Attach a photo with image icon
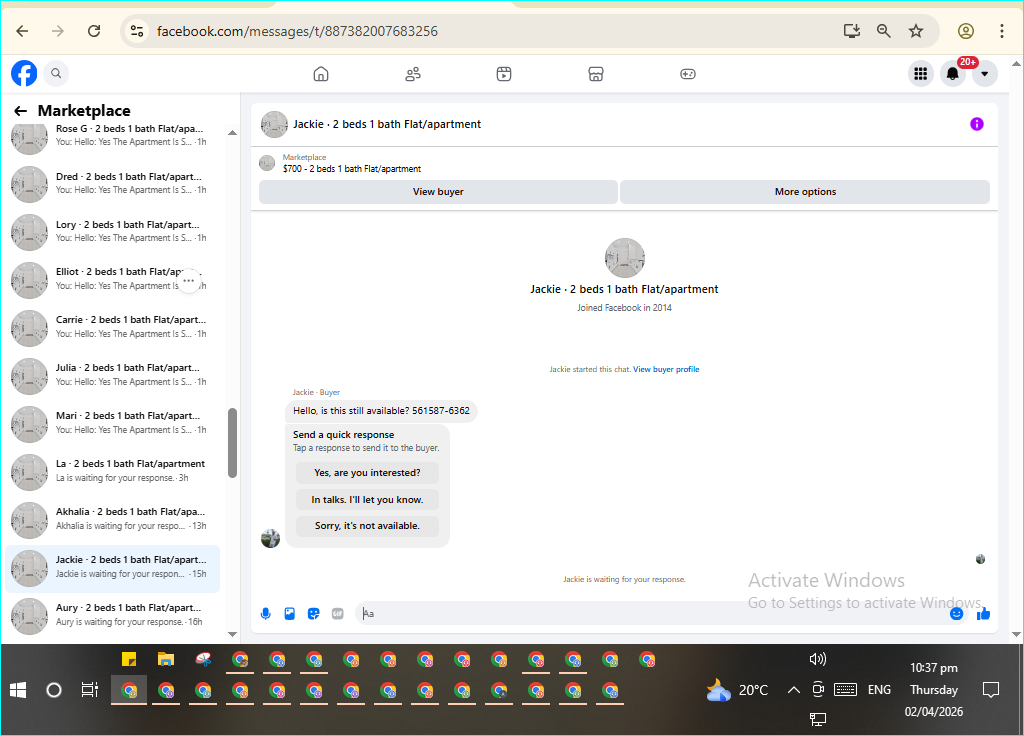The height and width of the screenshot is (736, 1024). [x=289, y=613]
